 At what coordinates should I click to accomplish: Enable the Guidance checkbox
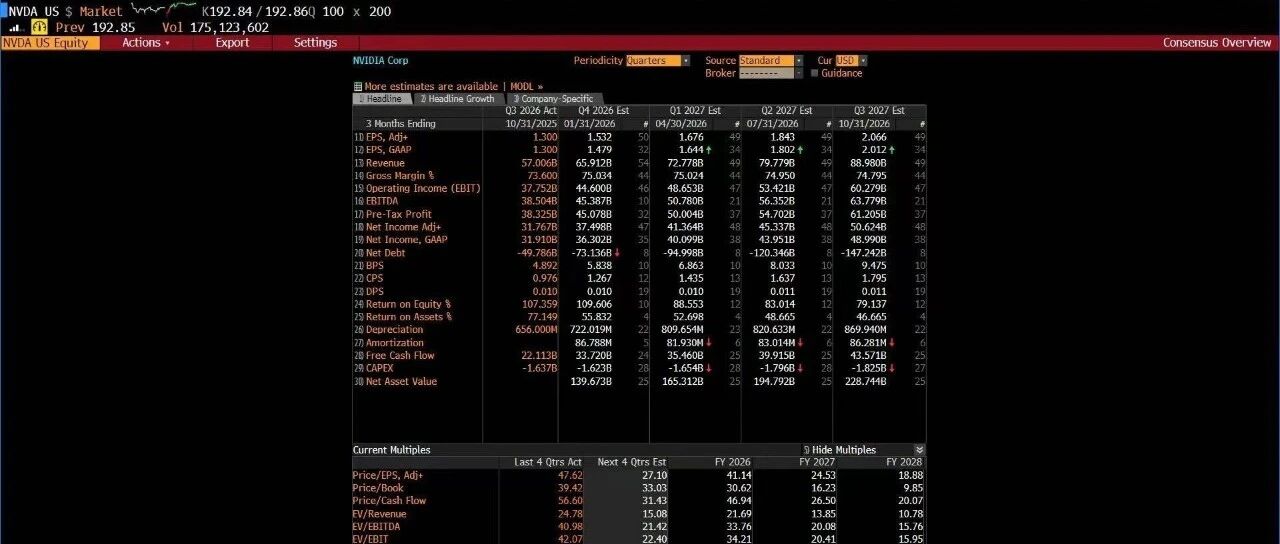tap(814, 73)
